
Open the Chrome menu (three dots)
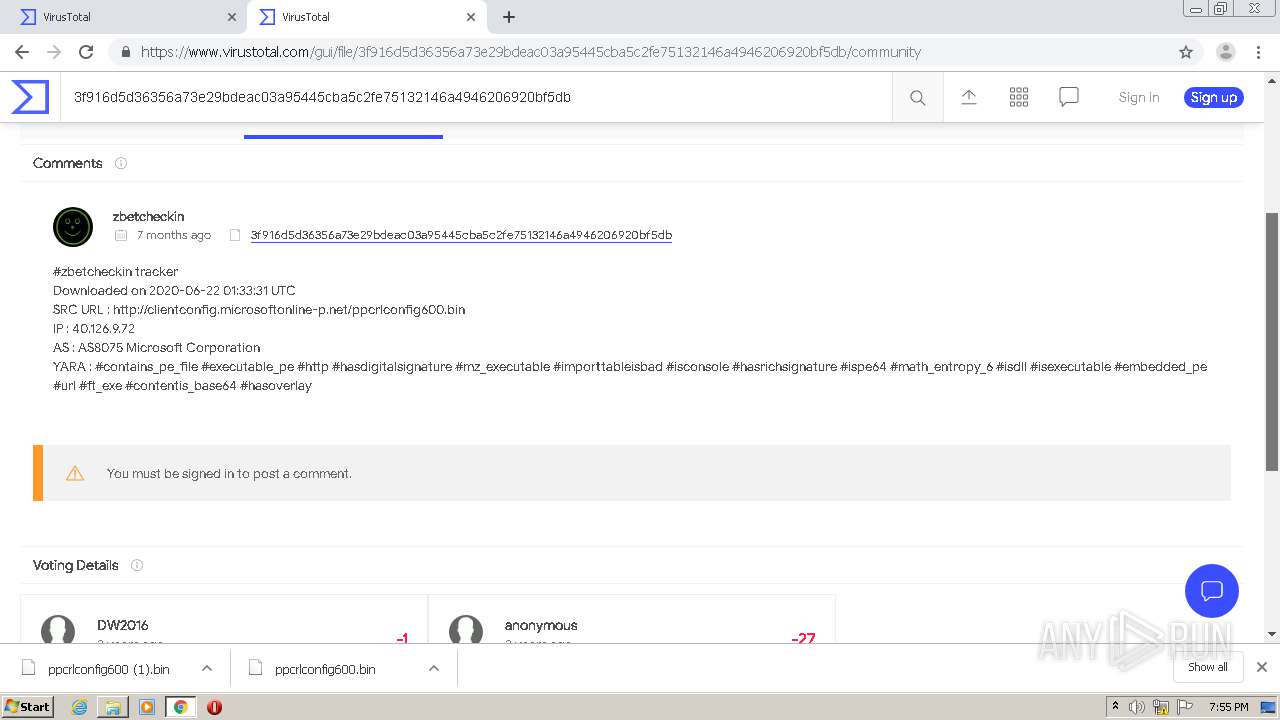[x=1259, y=52]
